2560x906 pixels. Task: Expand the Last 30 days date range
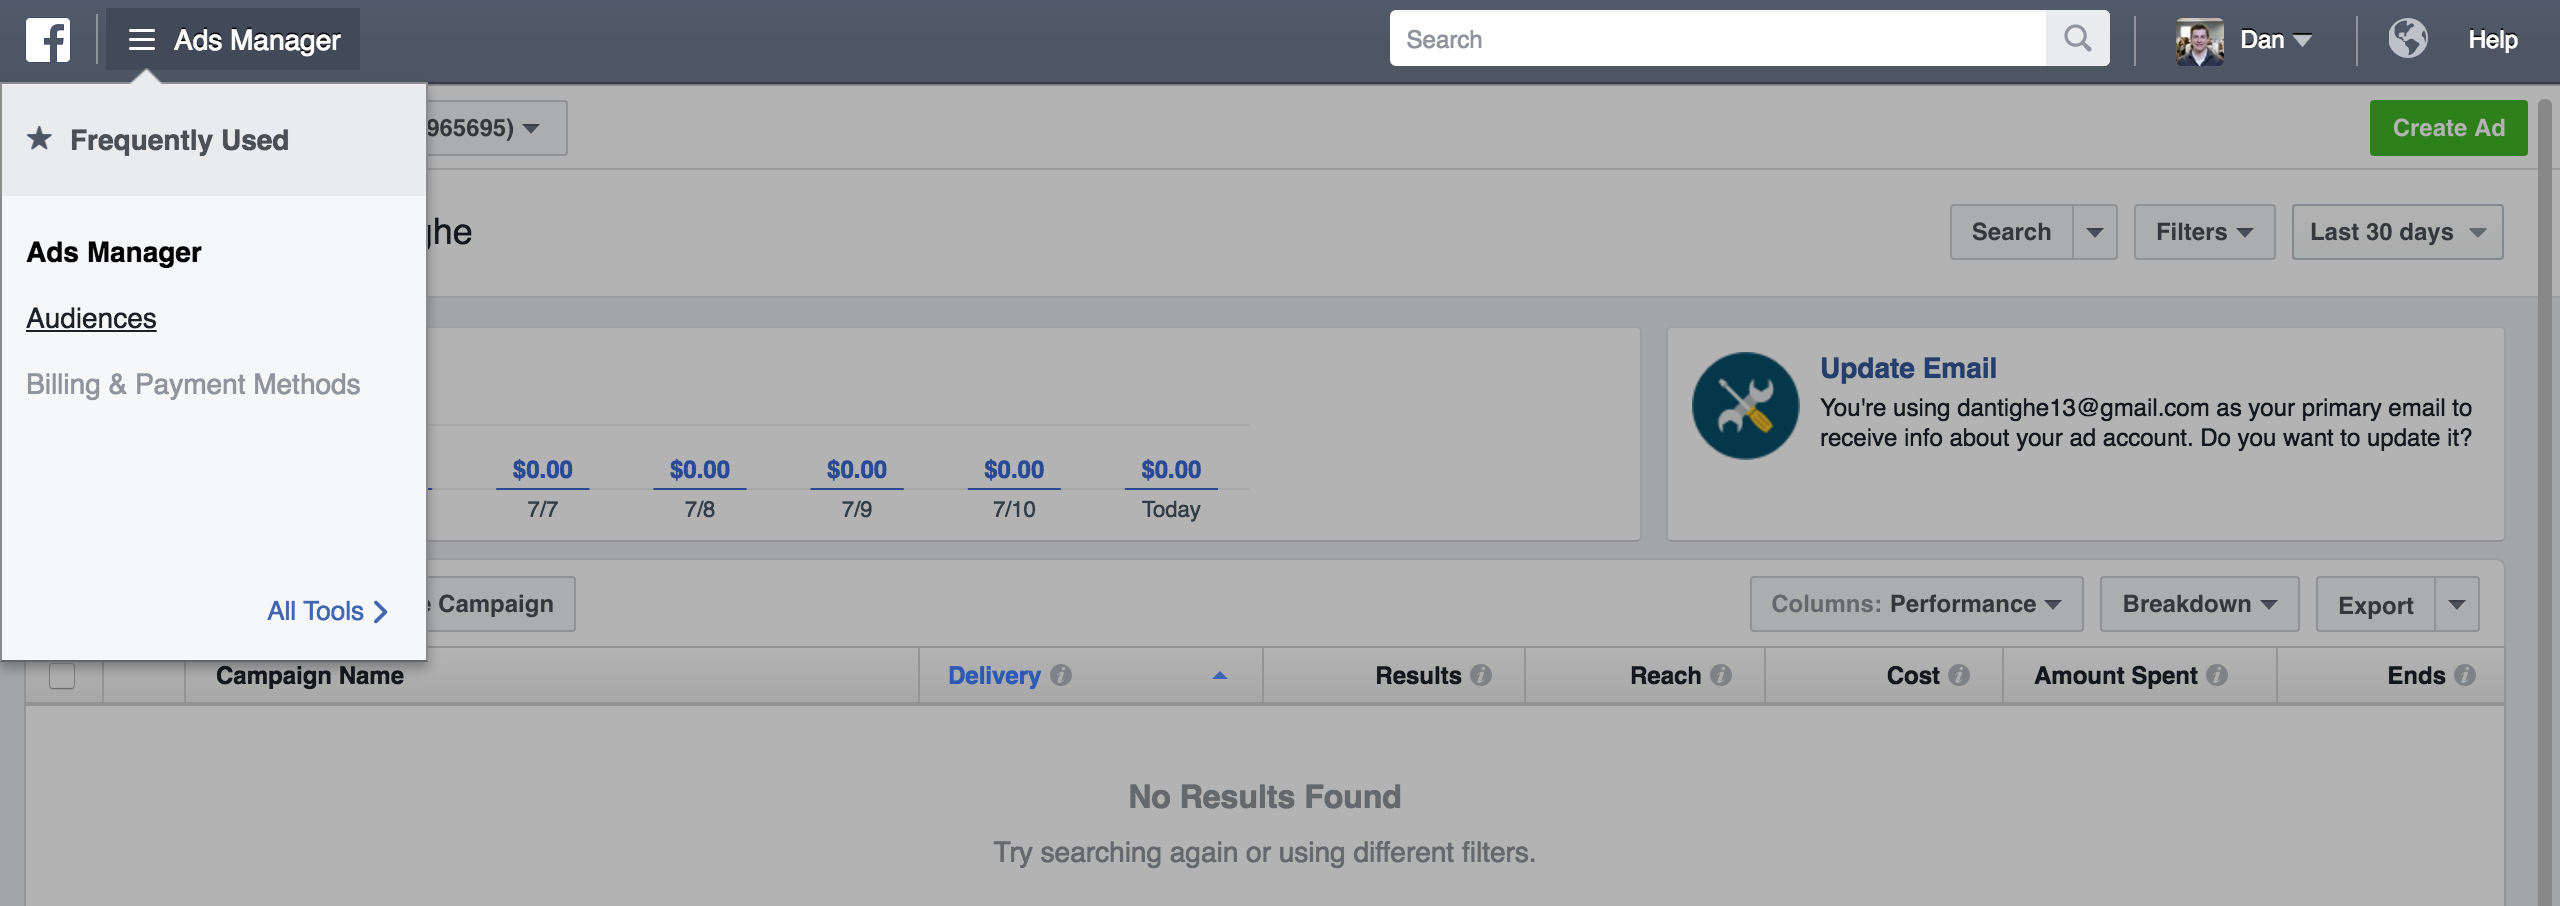point(2396,232)
